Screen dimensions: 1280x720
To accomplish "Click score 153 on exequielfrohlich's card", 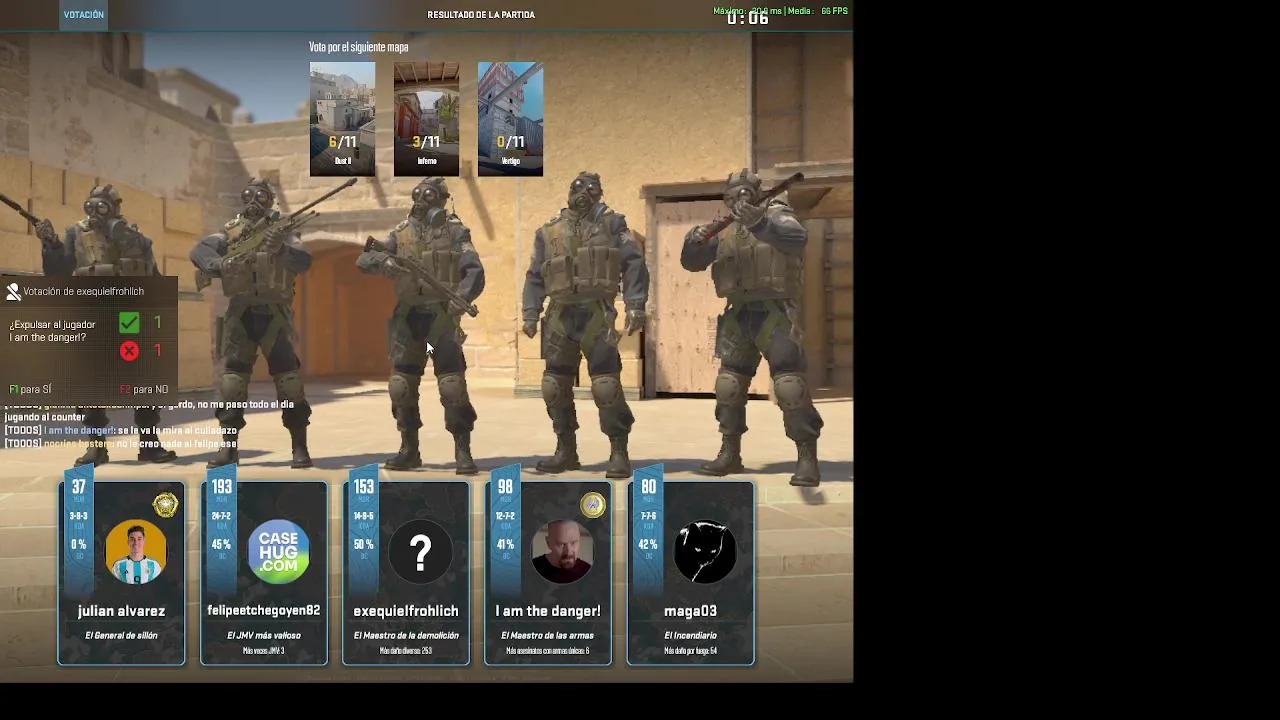I will [363, 488].
